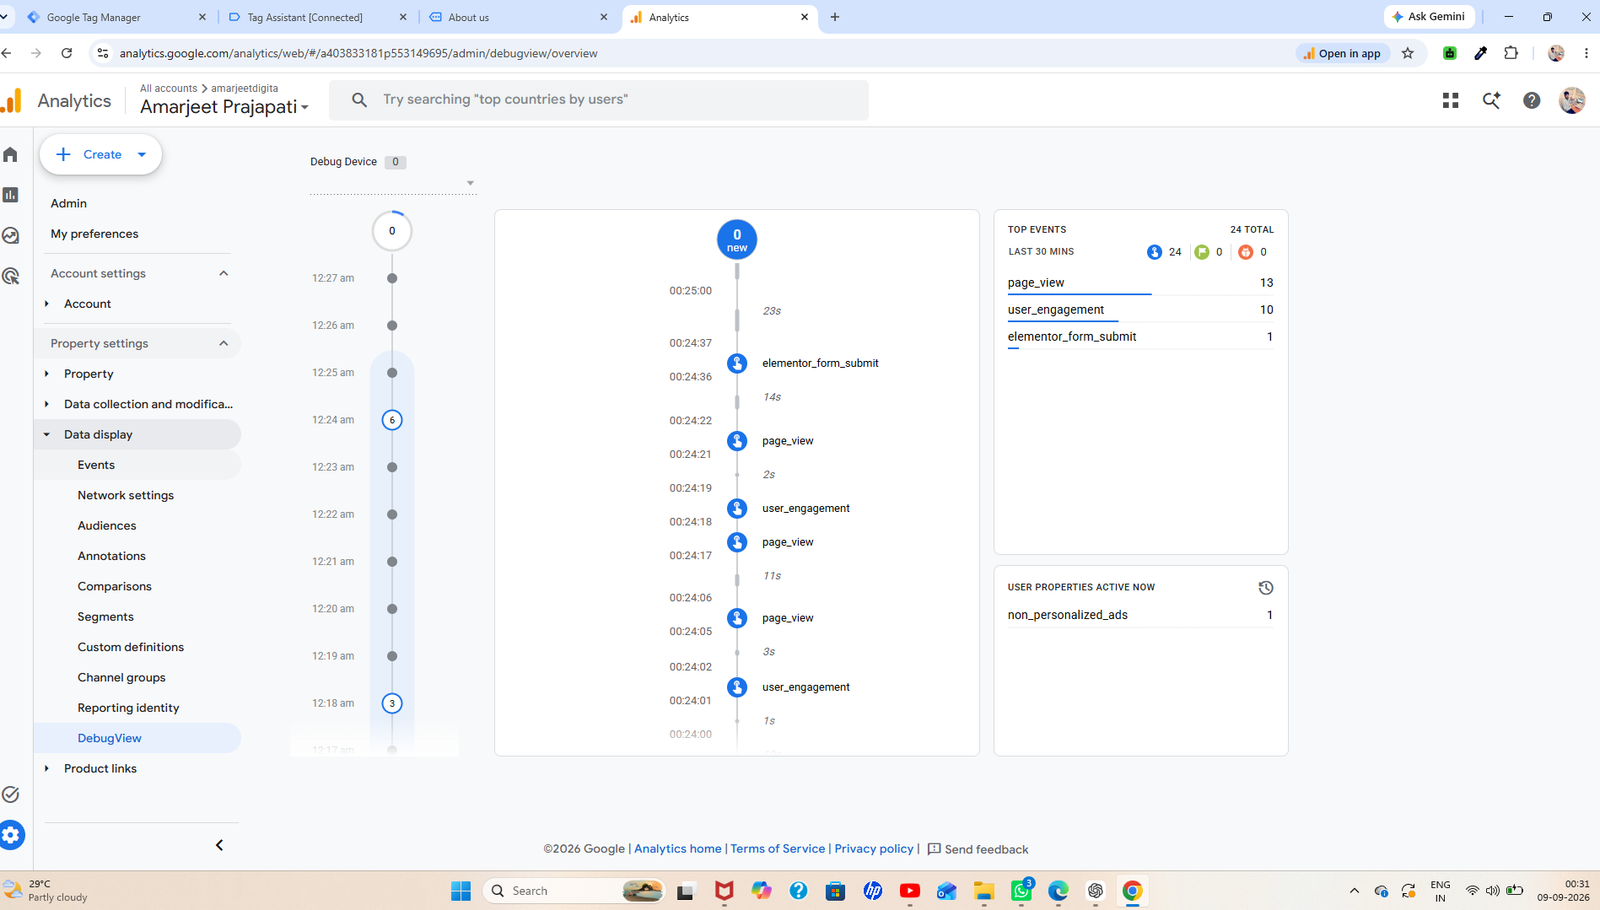
Task: Open the Audiences menu item
Action: (107, 526)
